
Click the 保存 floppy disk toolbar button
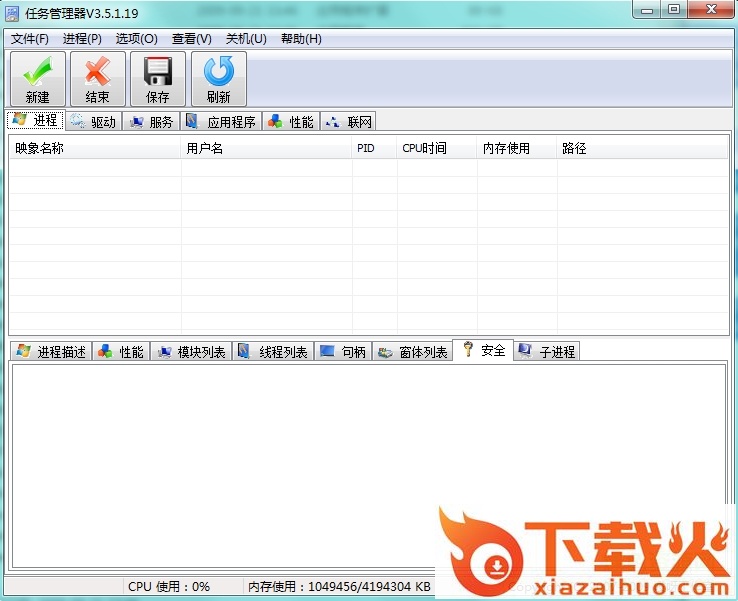click(158, 79)
